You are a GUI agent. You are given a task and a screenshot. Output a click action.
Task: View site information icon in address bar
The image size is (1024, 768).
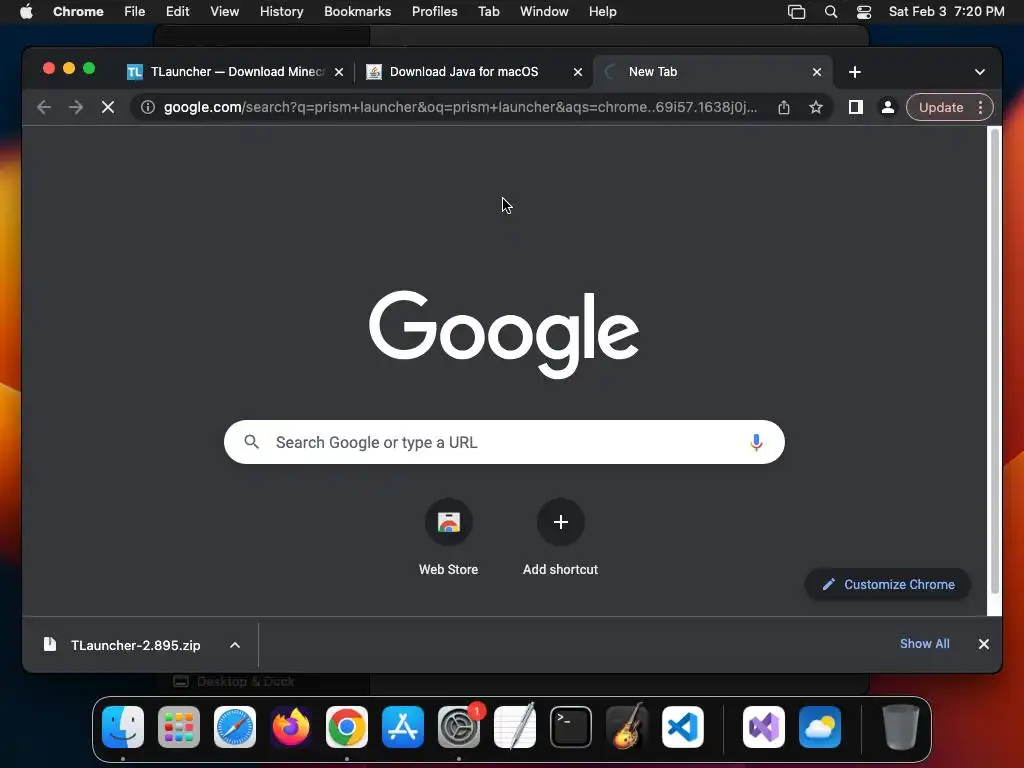click(x=148, y=107)
